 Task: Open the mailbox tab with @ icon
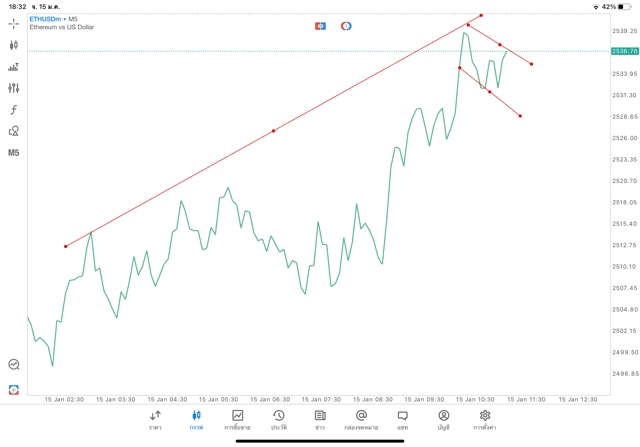pos(360,419)
